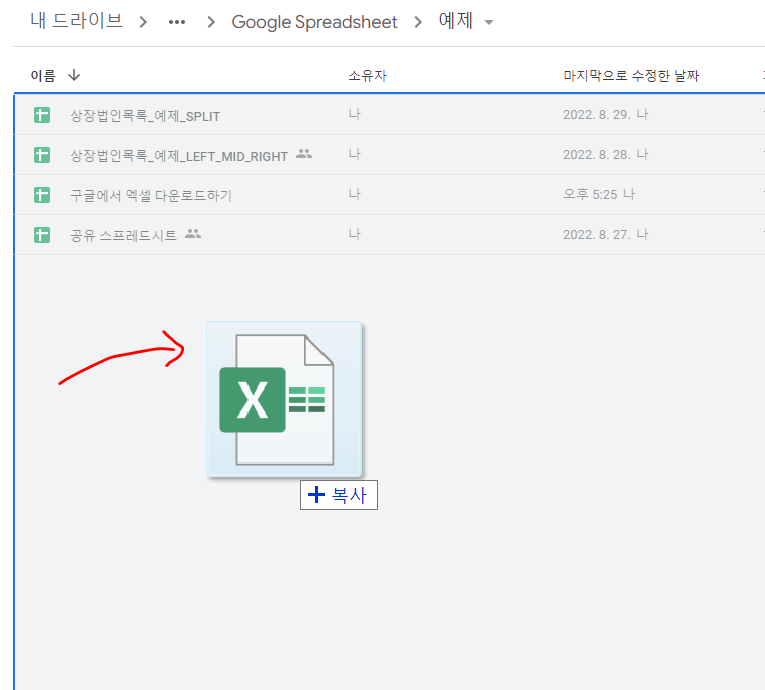The image size is (765, 690).
Task: Open the Google Spreadsheet breadcrumb folder
Action: (314, 22)
